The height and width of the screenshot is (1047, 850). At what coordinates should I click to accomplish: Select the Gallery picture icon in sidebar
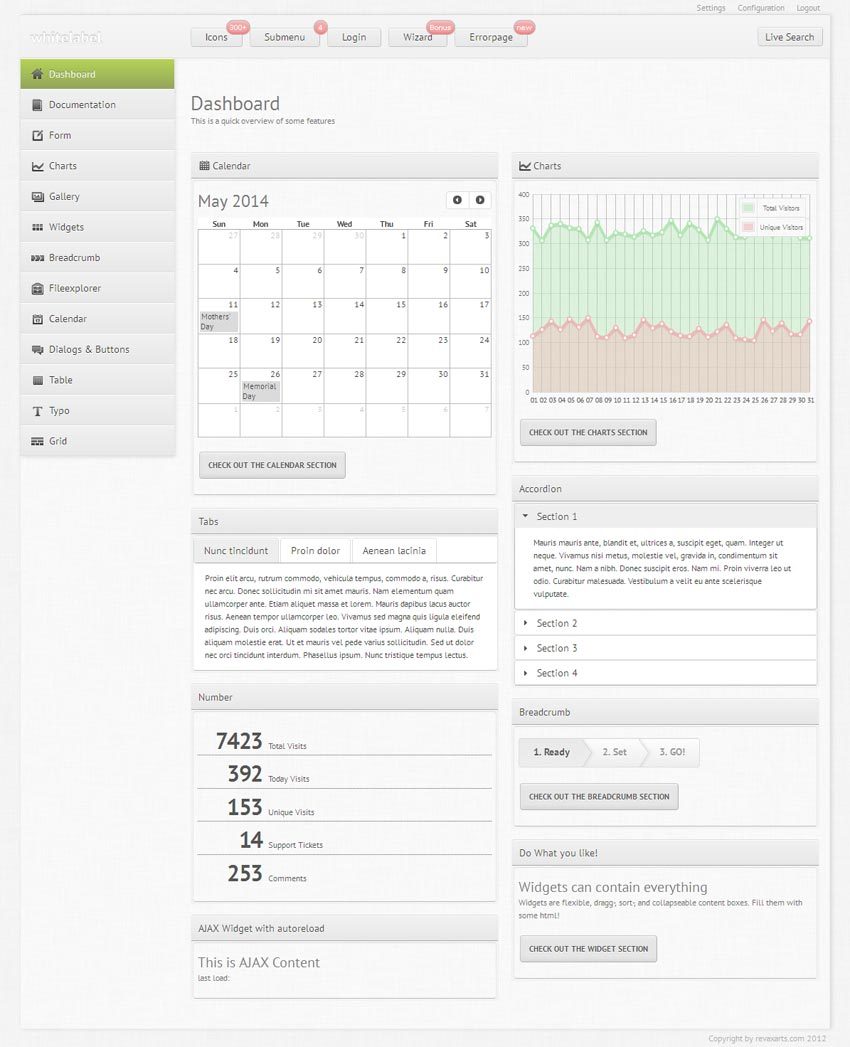coord(37,197)
